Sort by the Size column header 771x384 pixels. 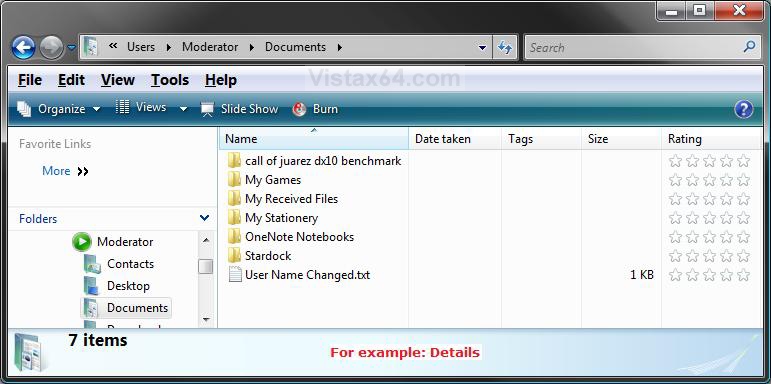point(621,139)
